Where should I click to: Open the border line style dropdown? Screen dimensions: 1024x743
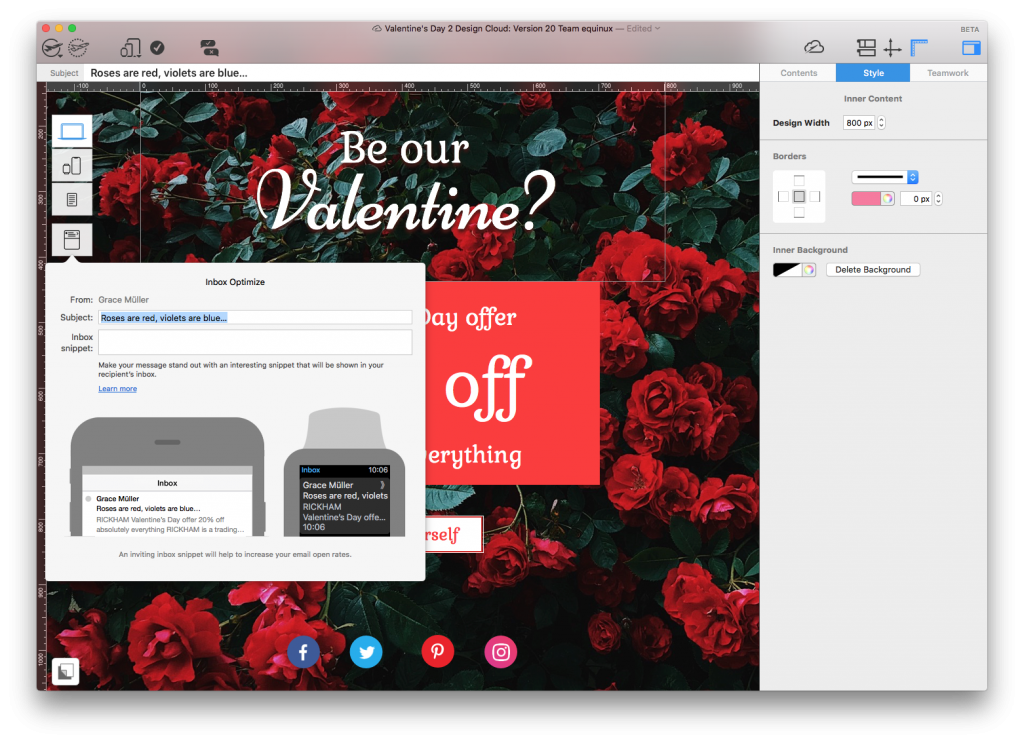pos(885,177)
